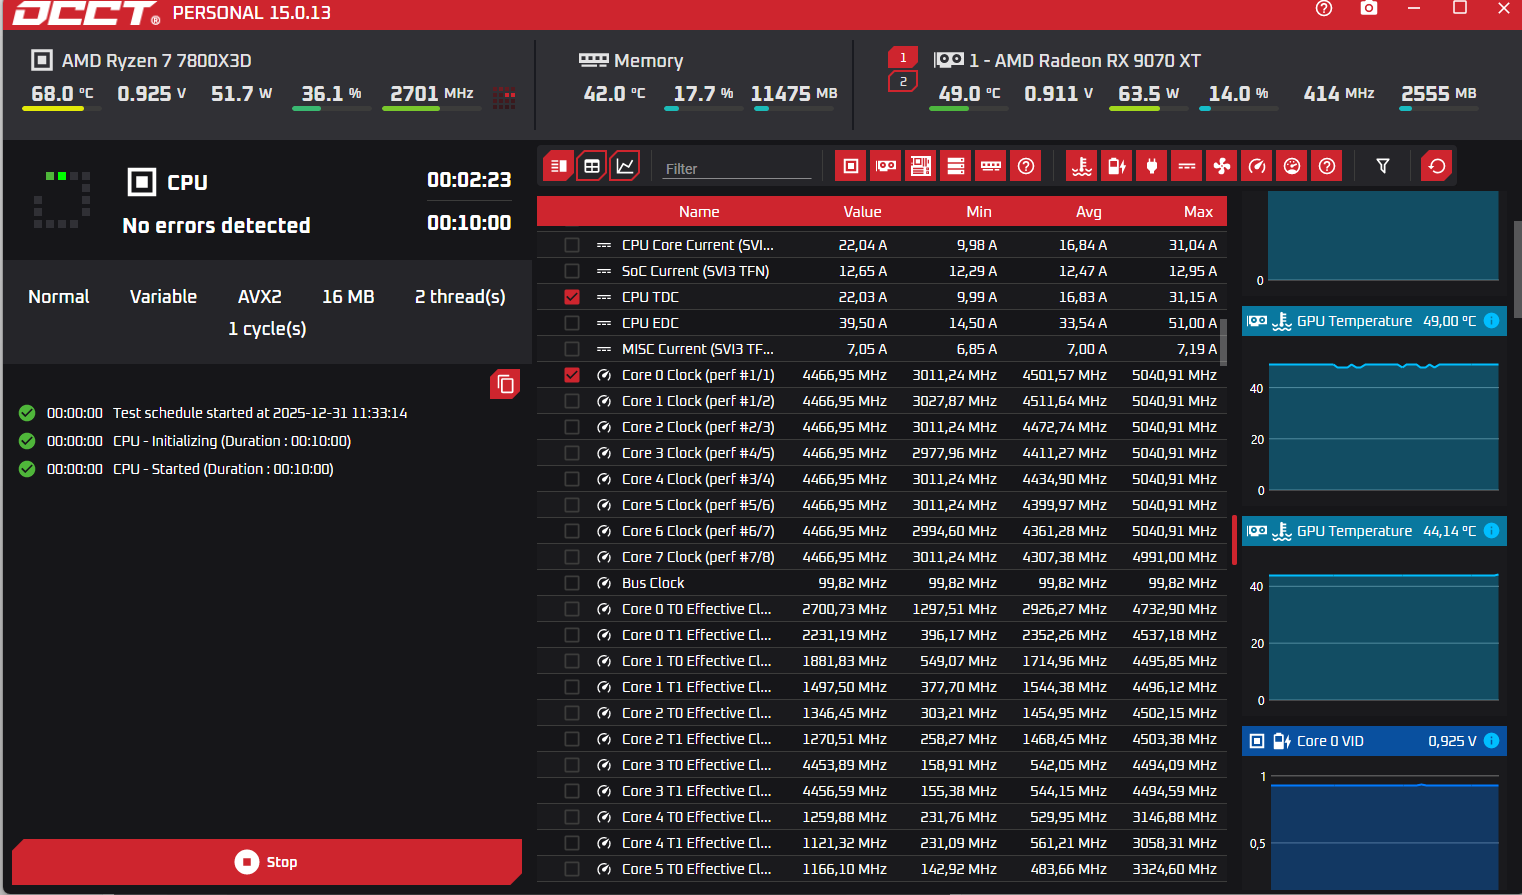Screen dimensions: 1522x895
Task: Toggle the temperature sensor type filter
Action: click(1082, 166)
